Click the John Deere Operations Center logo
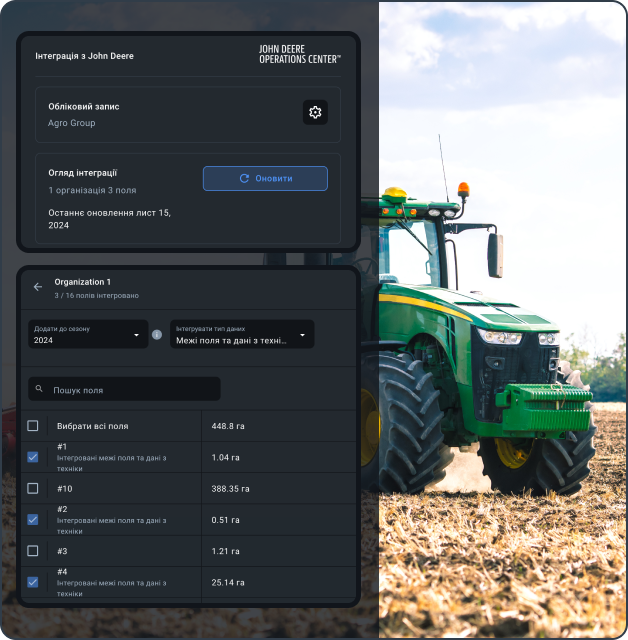 300,54
